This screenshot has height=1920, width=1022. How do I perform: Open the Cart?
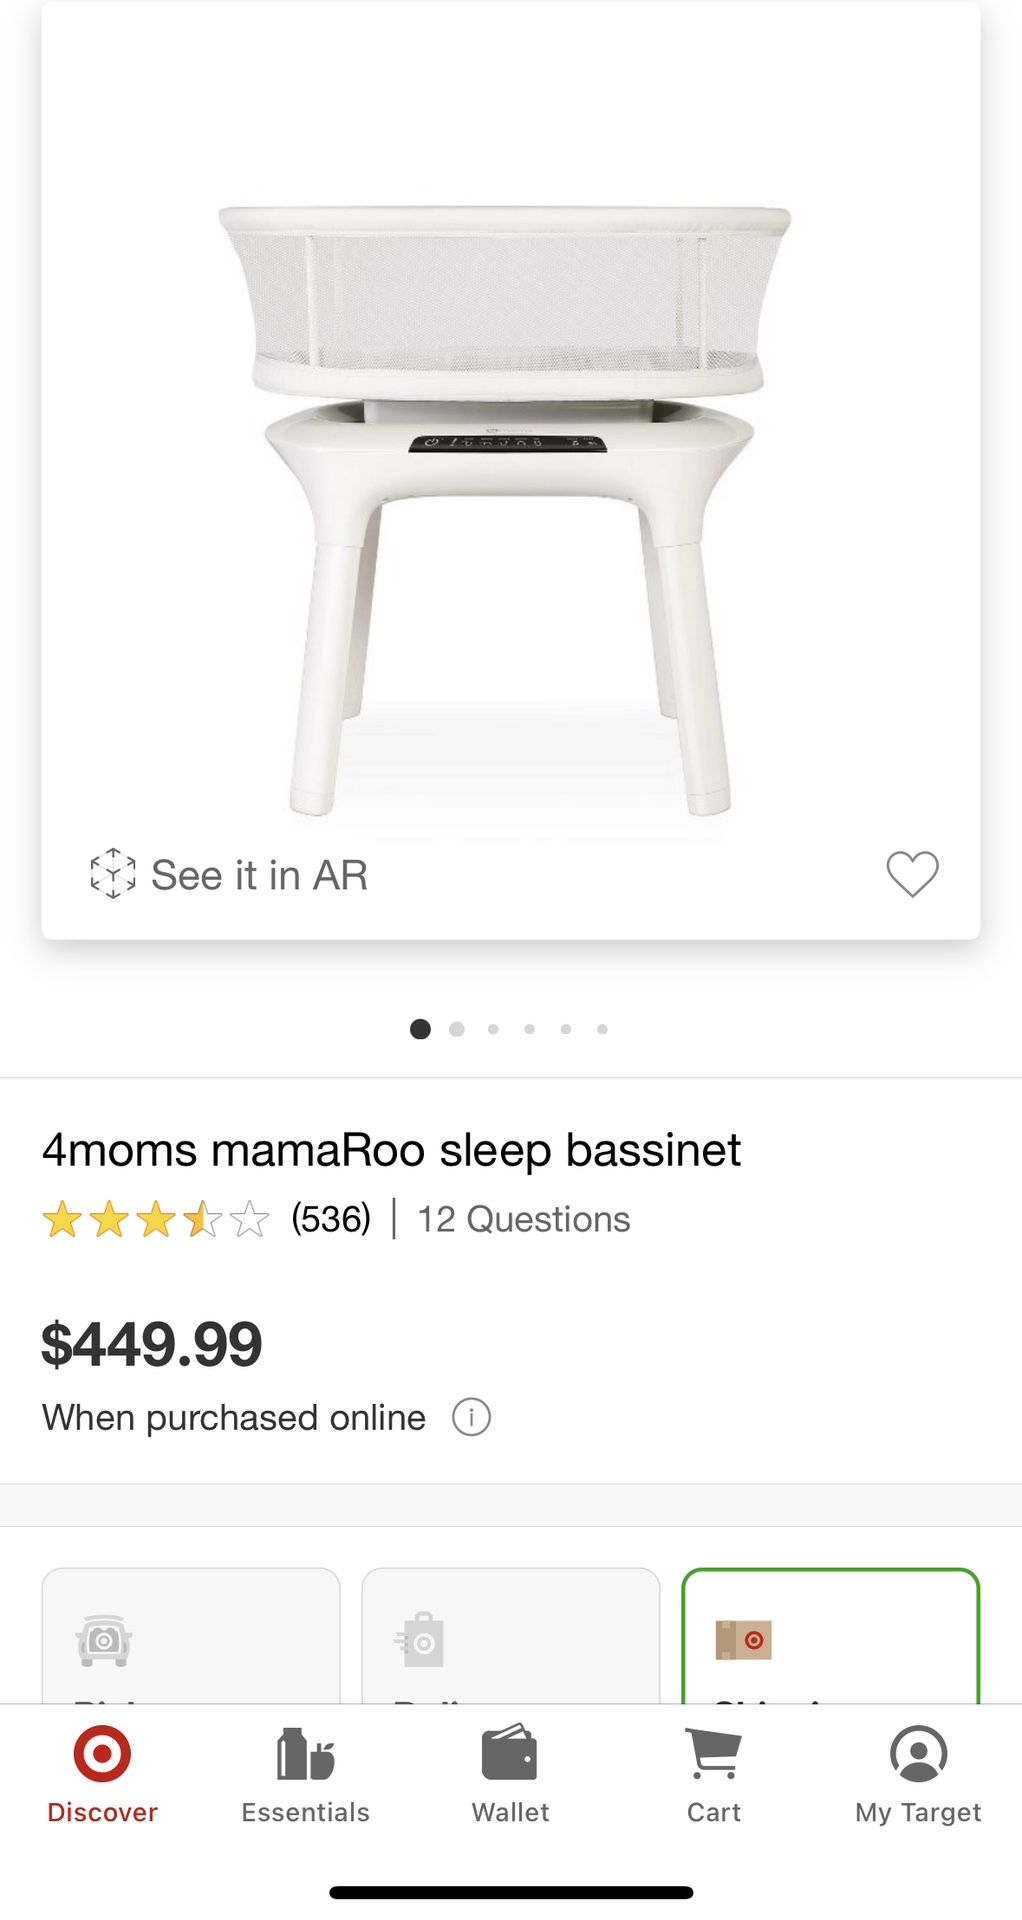[x=714, y=1774]
